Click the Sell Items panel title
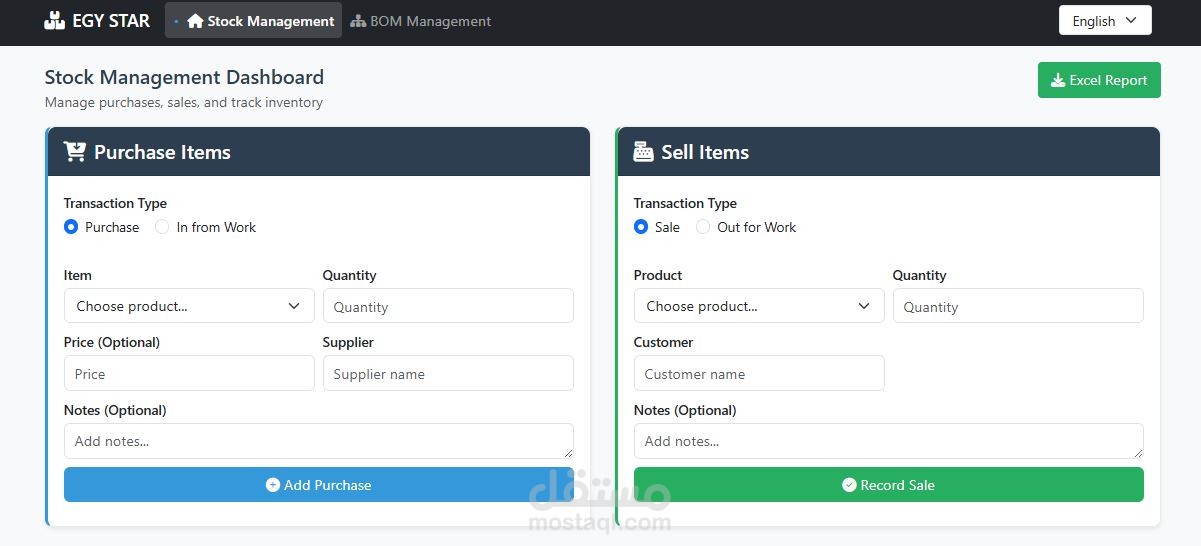The height and width of the screenshot is (546, 1201). pyautogui.click(x=705, y=152)
